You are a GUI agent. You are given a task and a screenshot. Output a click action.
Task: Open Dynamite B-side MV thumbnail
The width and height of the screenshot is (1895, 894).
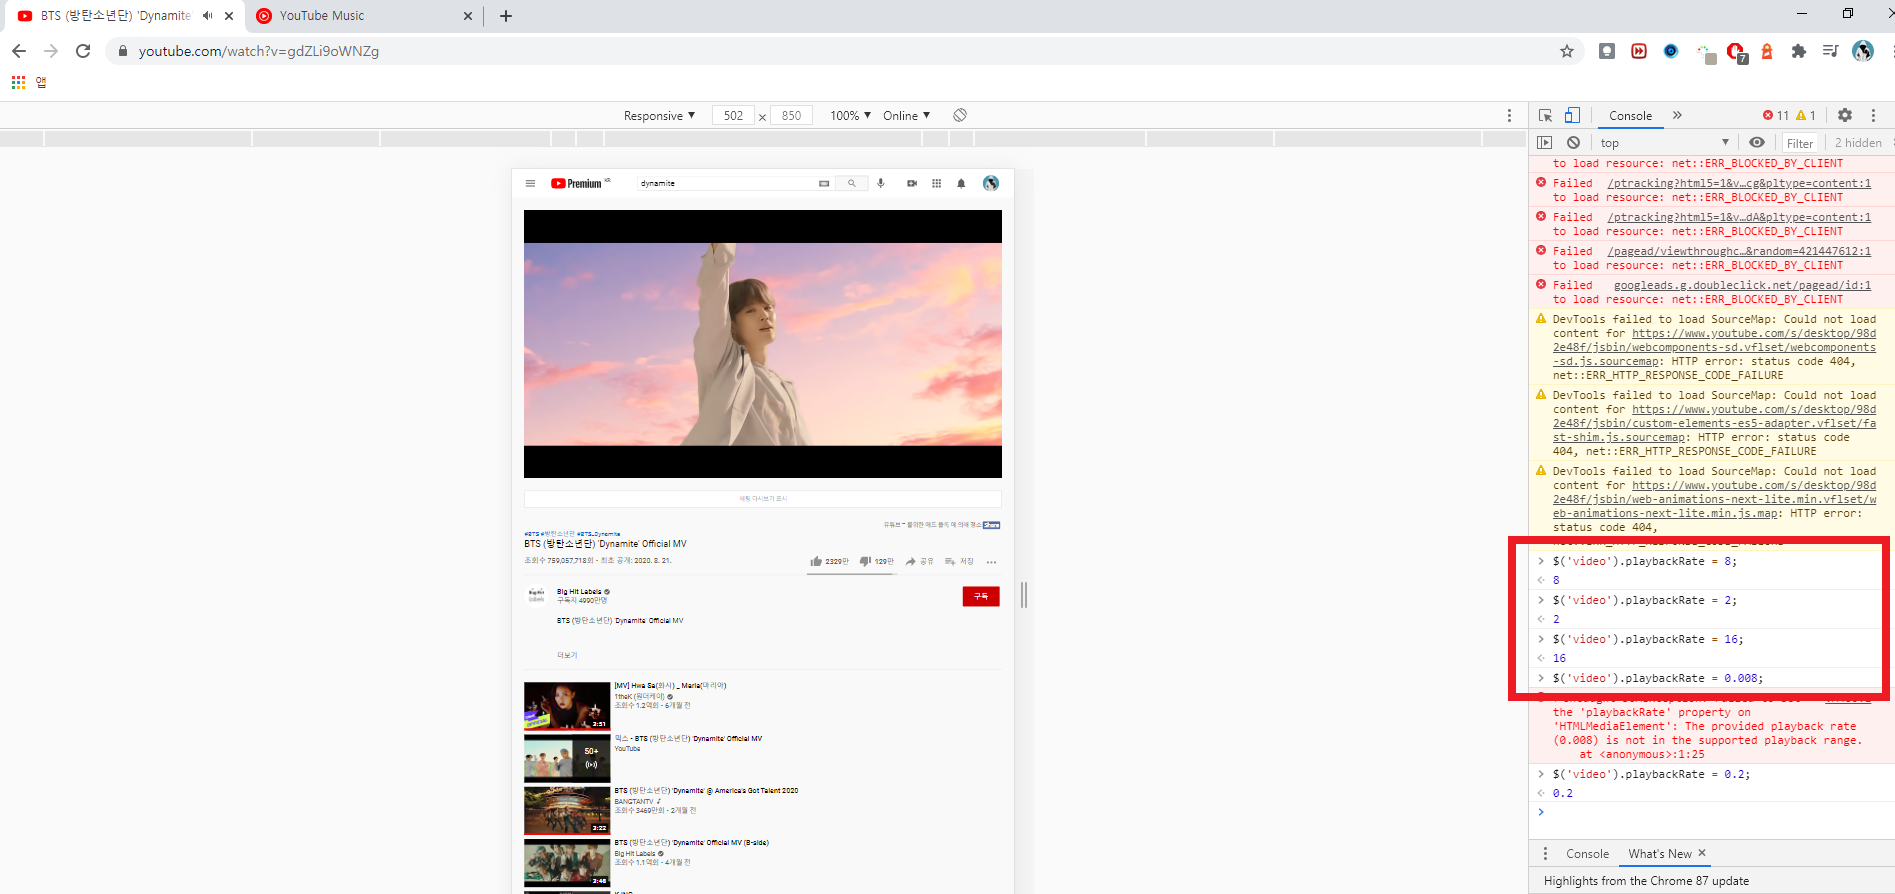[x=567, y=862]
